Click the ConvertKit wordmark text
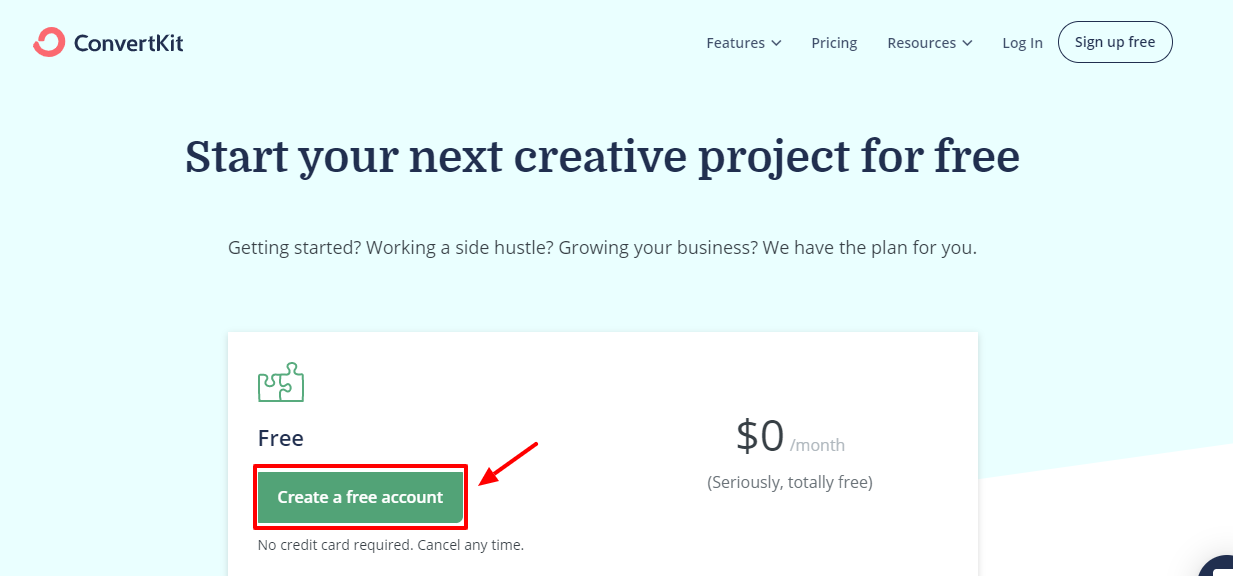The image size is (1233, 576). coord(128,43)
